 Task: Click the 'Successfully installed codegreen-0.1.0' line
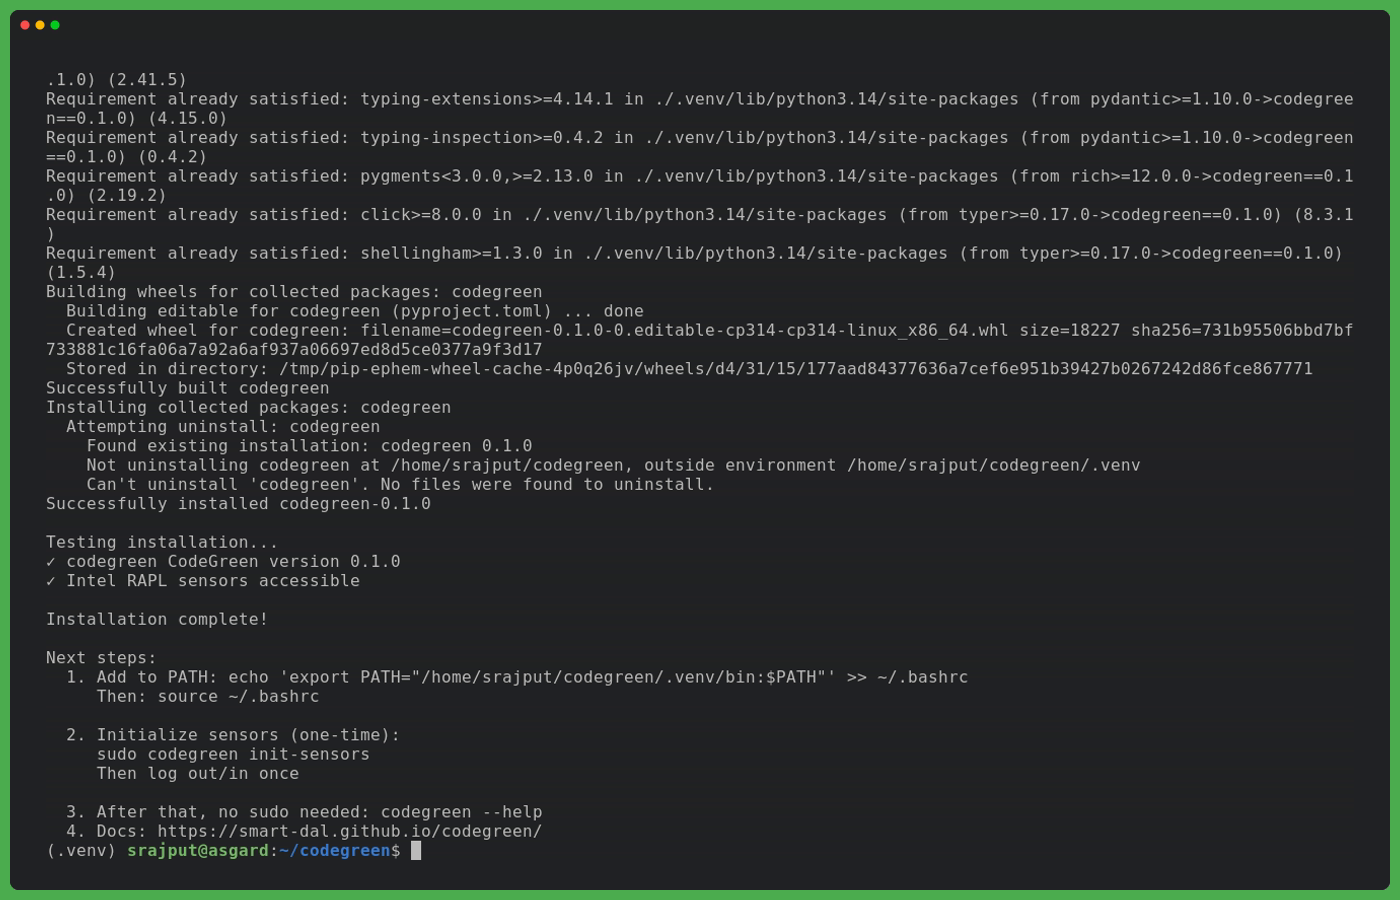pyautogui.click(x=238, y=503)
